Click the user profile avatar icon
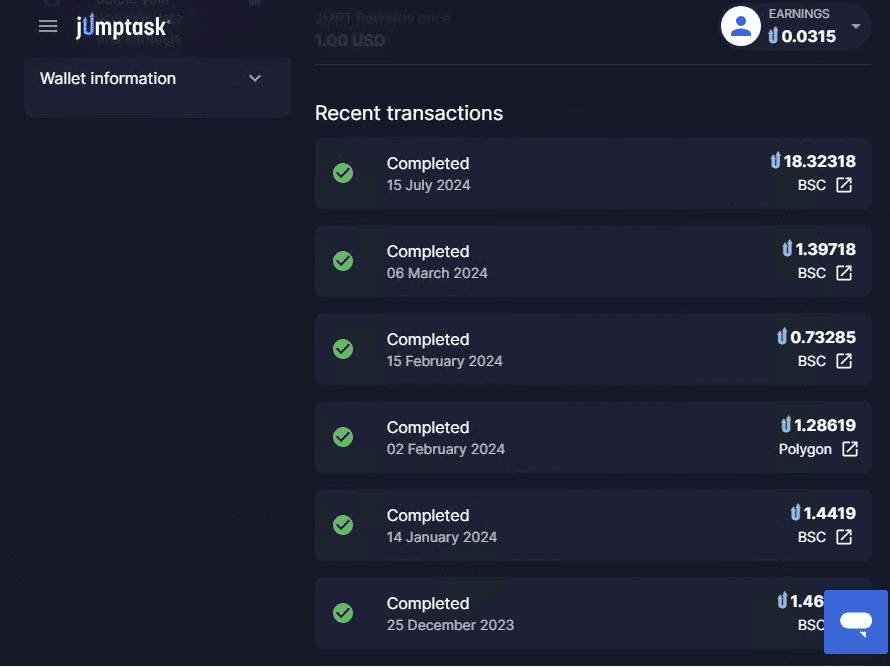Viewport: 890px width, 668px height. pos(740,26)
